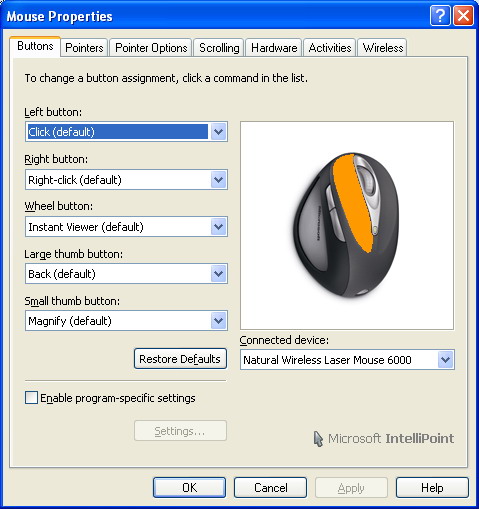Open the Right button assignment dropdown

(x=219, y=180)
